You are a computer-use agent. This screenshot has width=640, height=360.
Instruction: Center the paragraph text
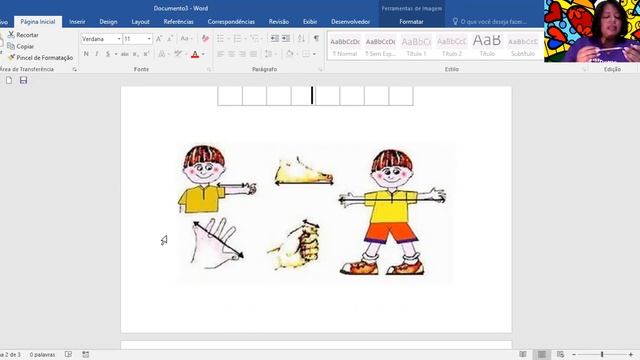(231, 54)
